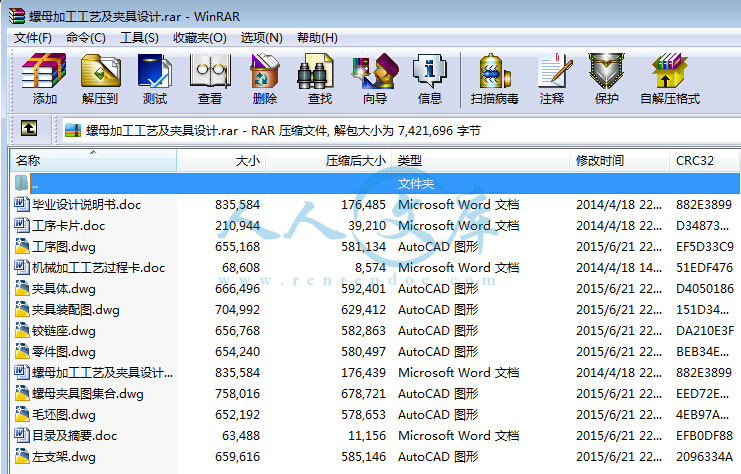This screenshot has height=474, width=741.
Task: Click Word icon of 目录及摘要.doc
Action: pos(22,435)
